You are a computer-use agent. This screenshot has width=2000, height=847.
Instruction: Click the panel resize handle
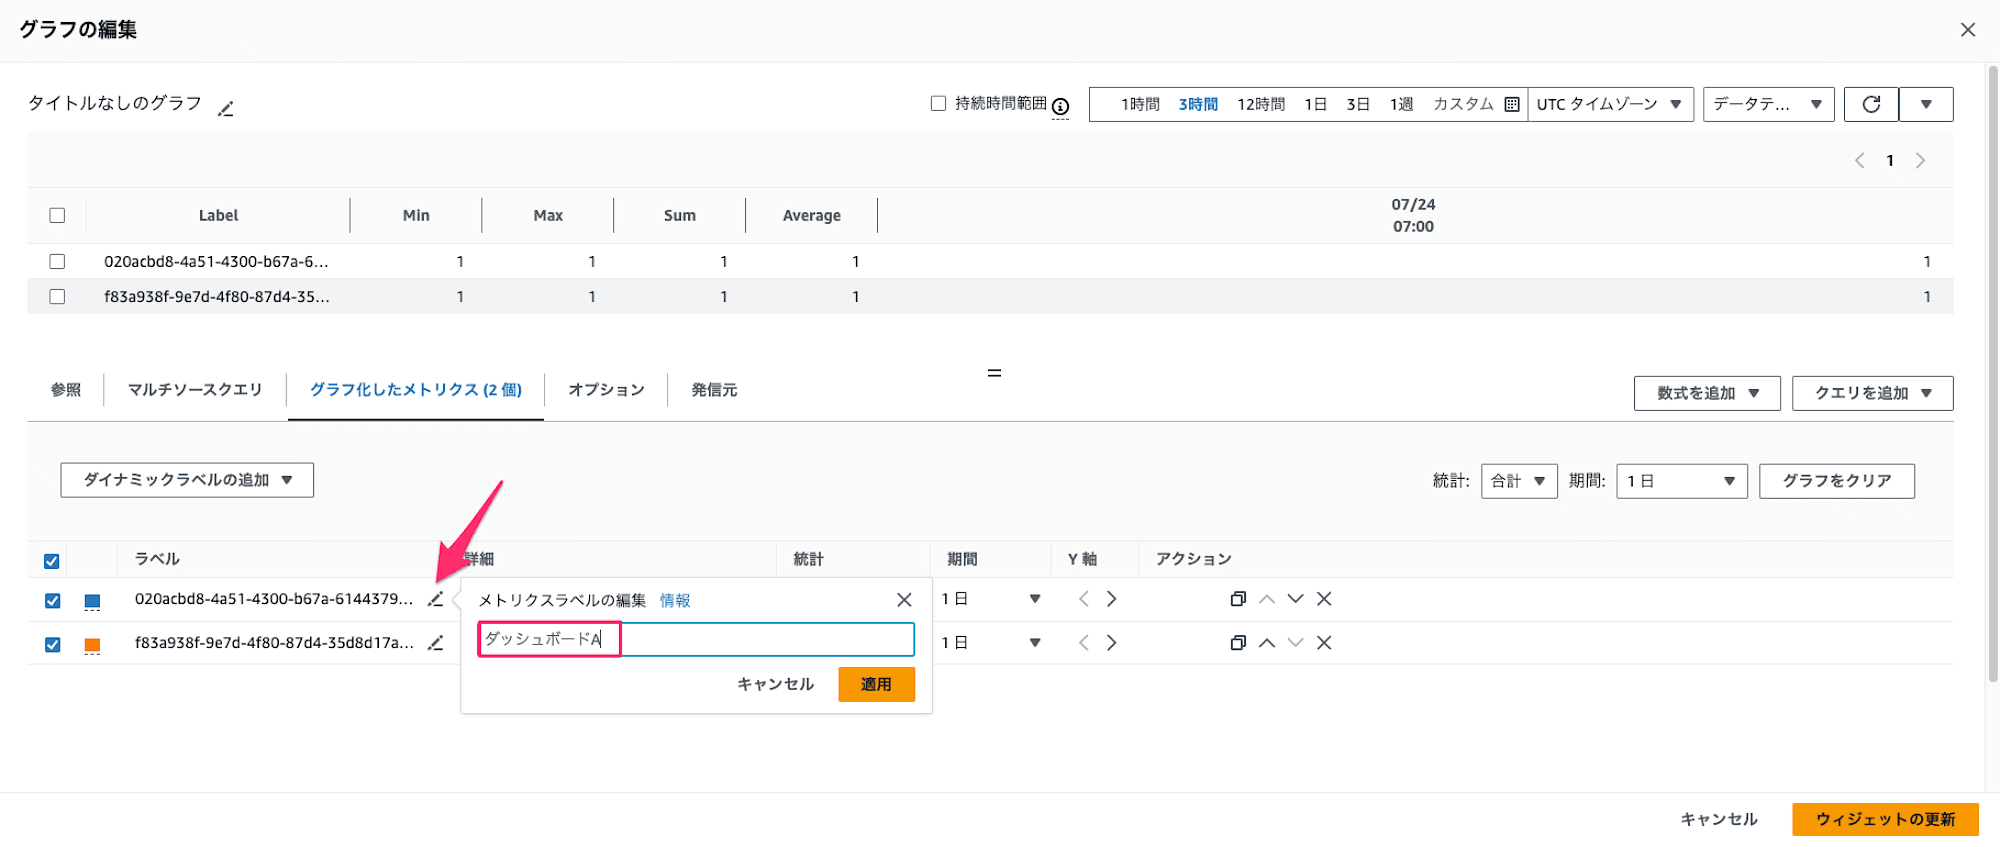994,373
